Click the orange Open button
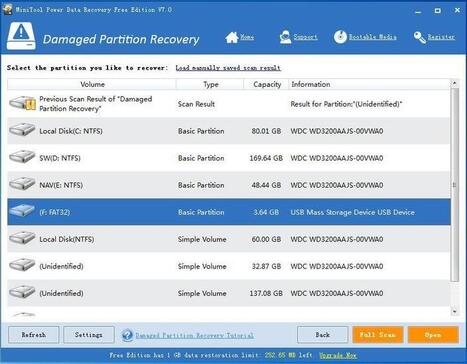467x364 pixels. click(433, 335)
